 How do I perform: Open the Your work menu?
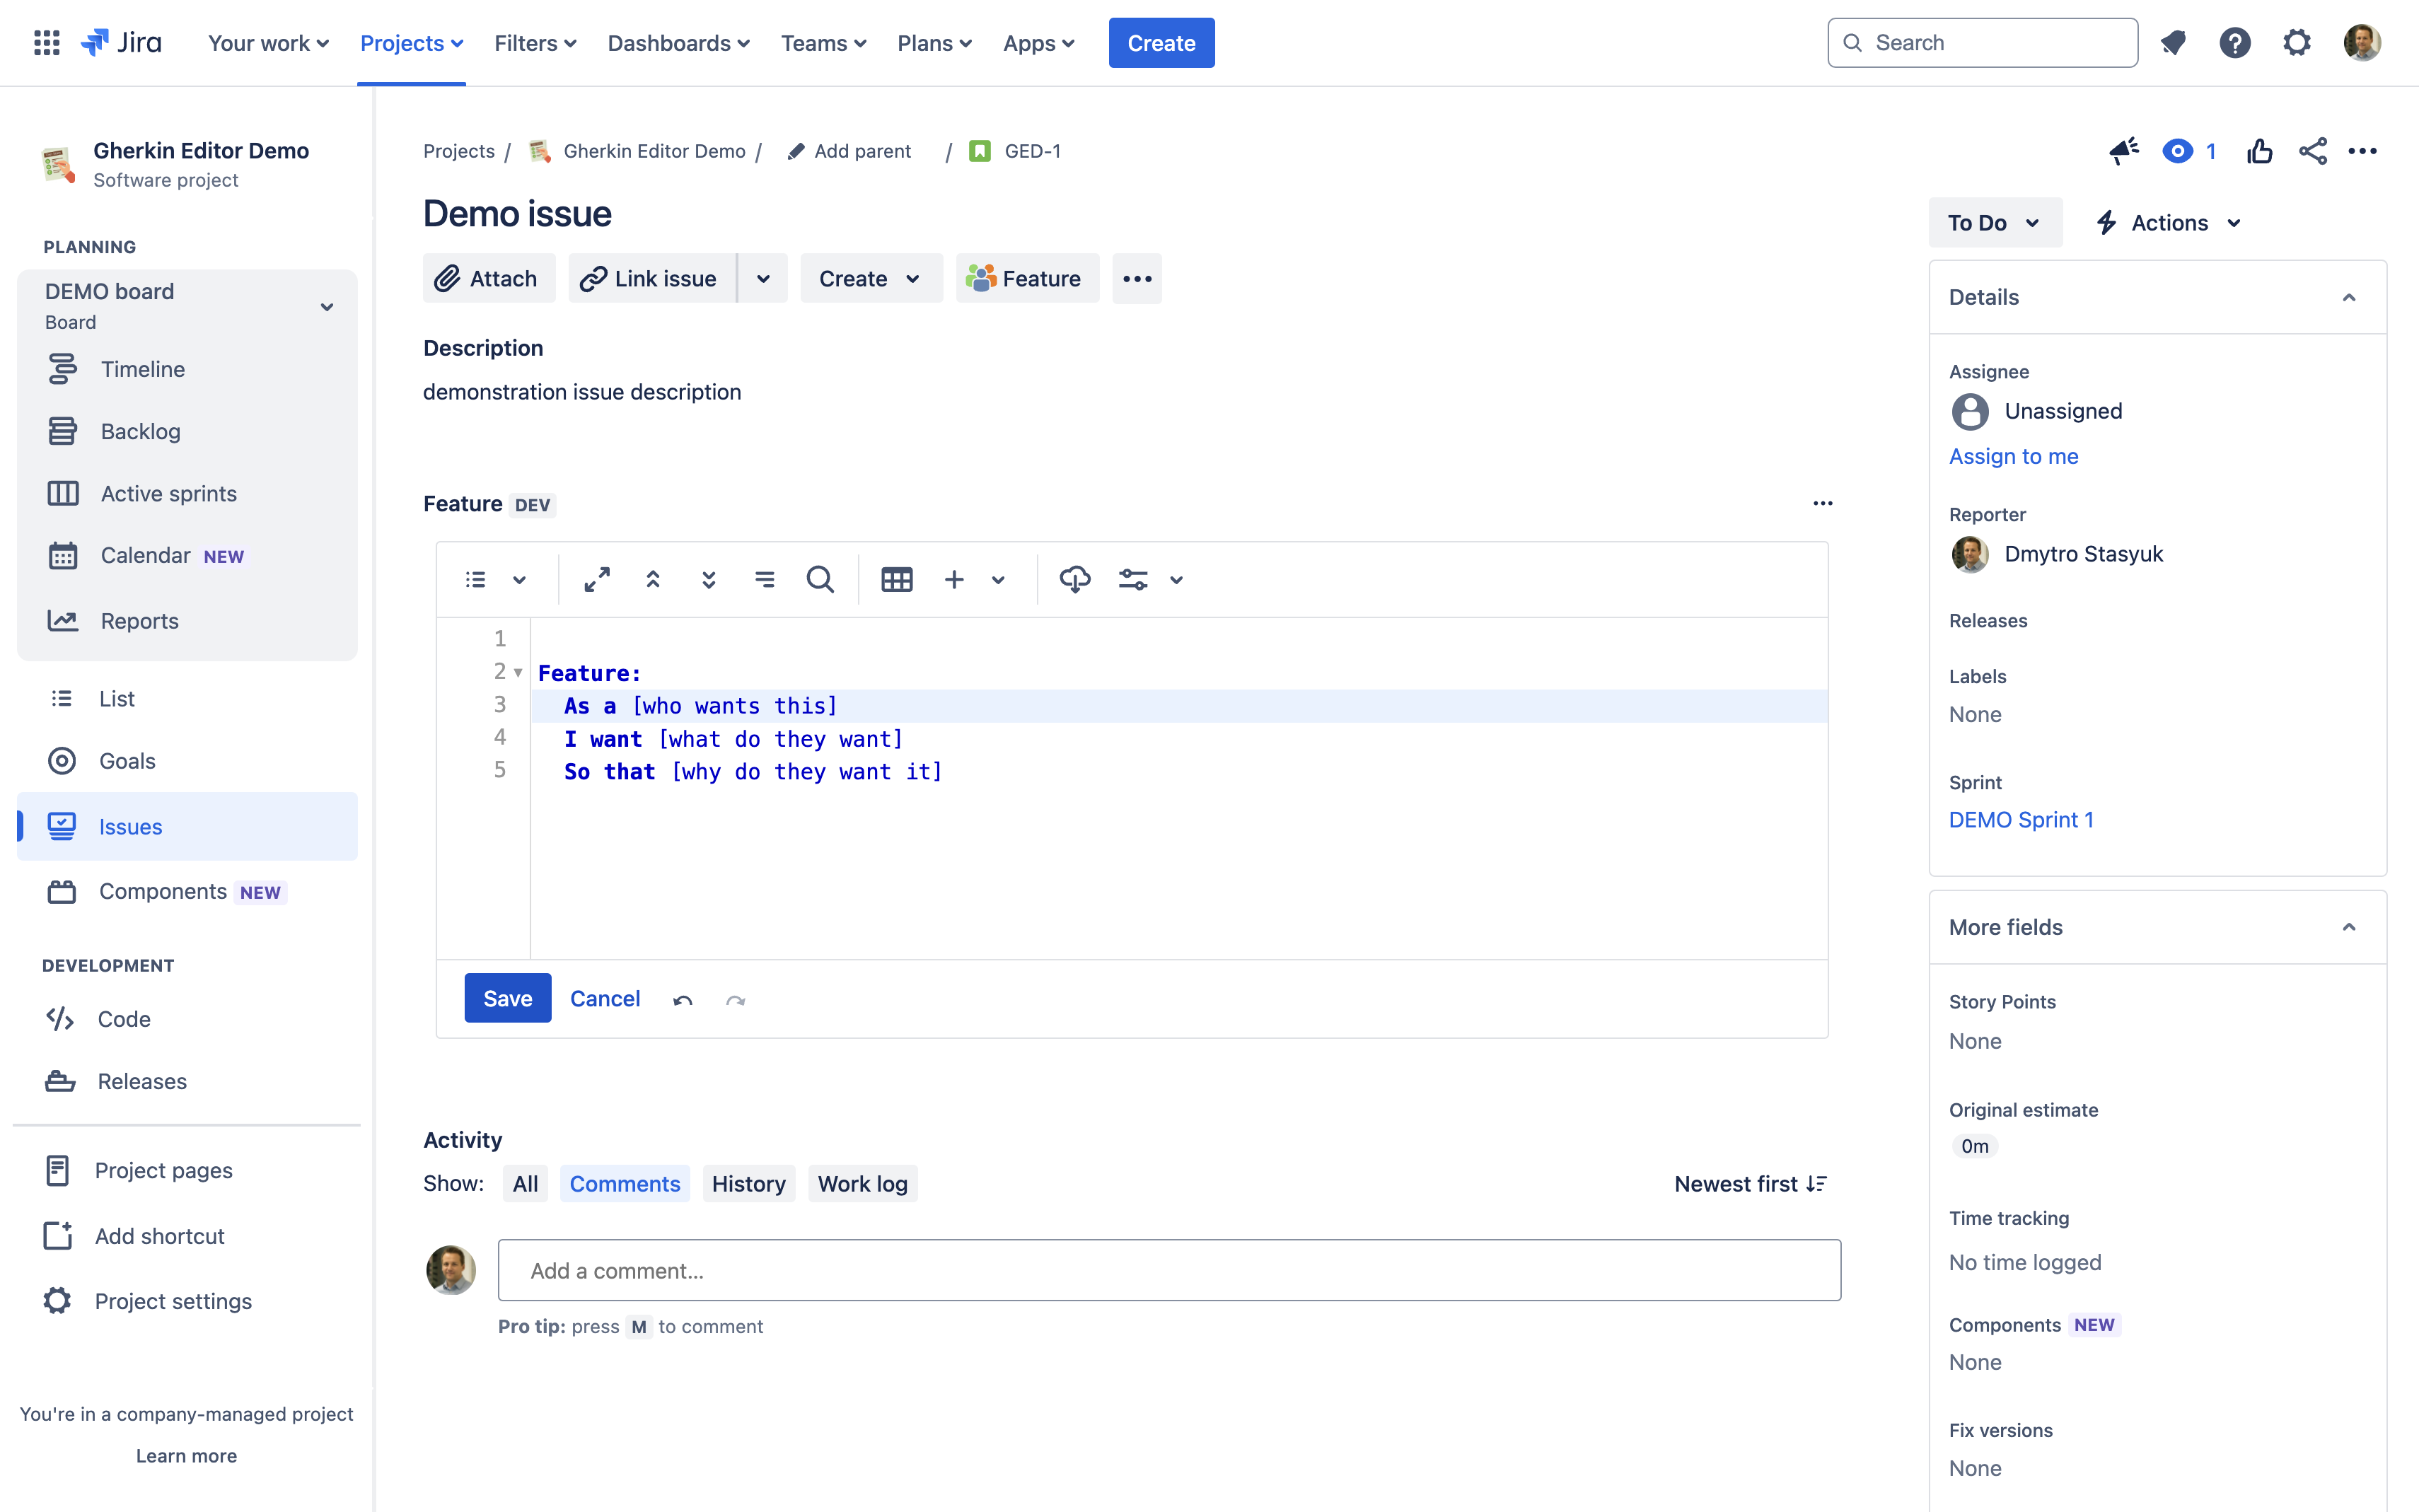point(268,43)
